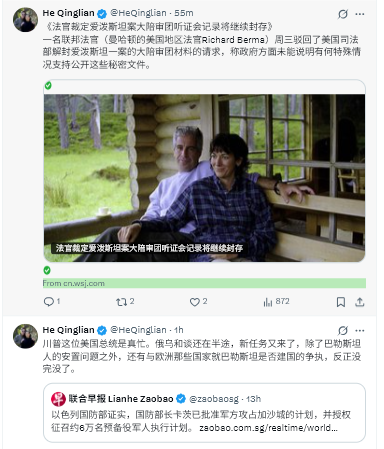Open more options menu on first tweet
The image size is (384, 449).
click(360, 14)
